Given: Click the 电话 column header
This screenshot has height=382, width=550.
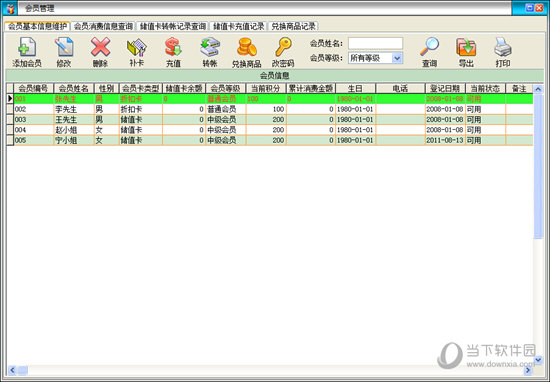Looking at the screenshot, I should 400,88.
